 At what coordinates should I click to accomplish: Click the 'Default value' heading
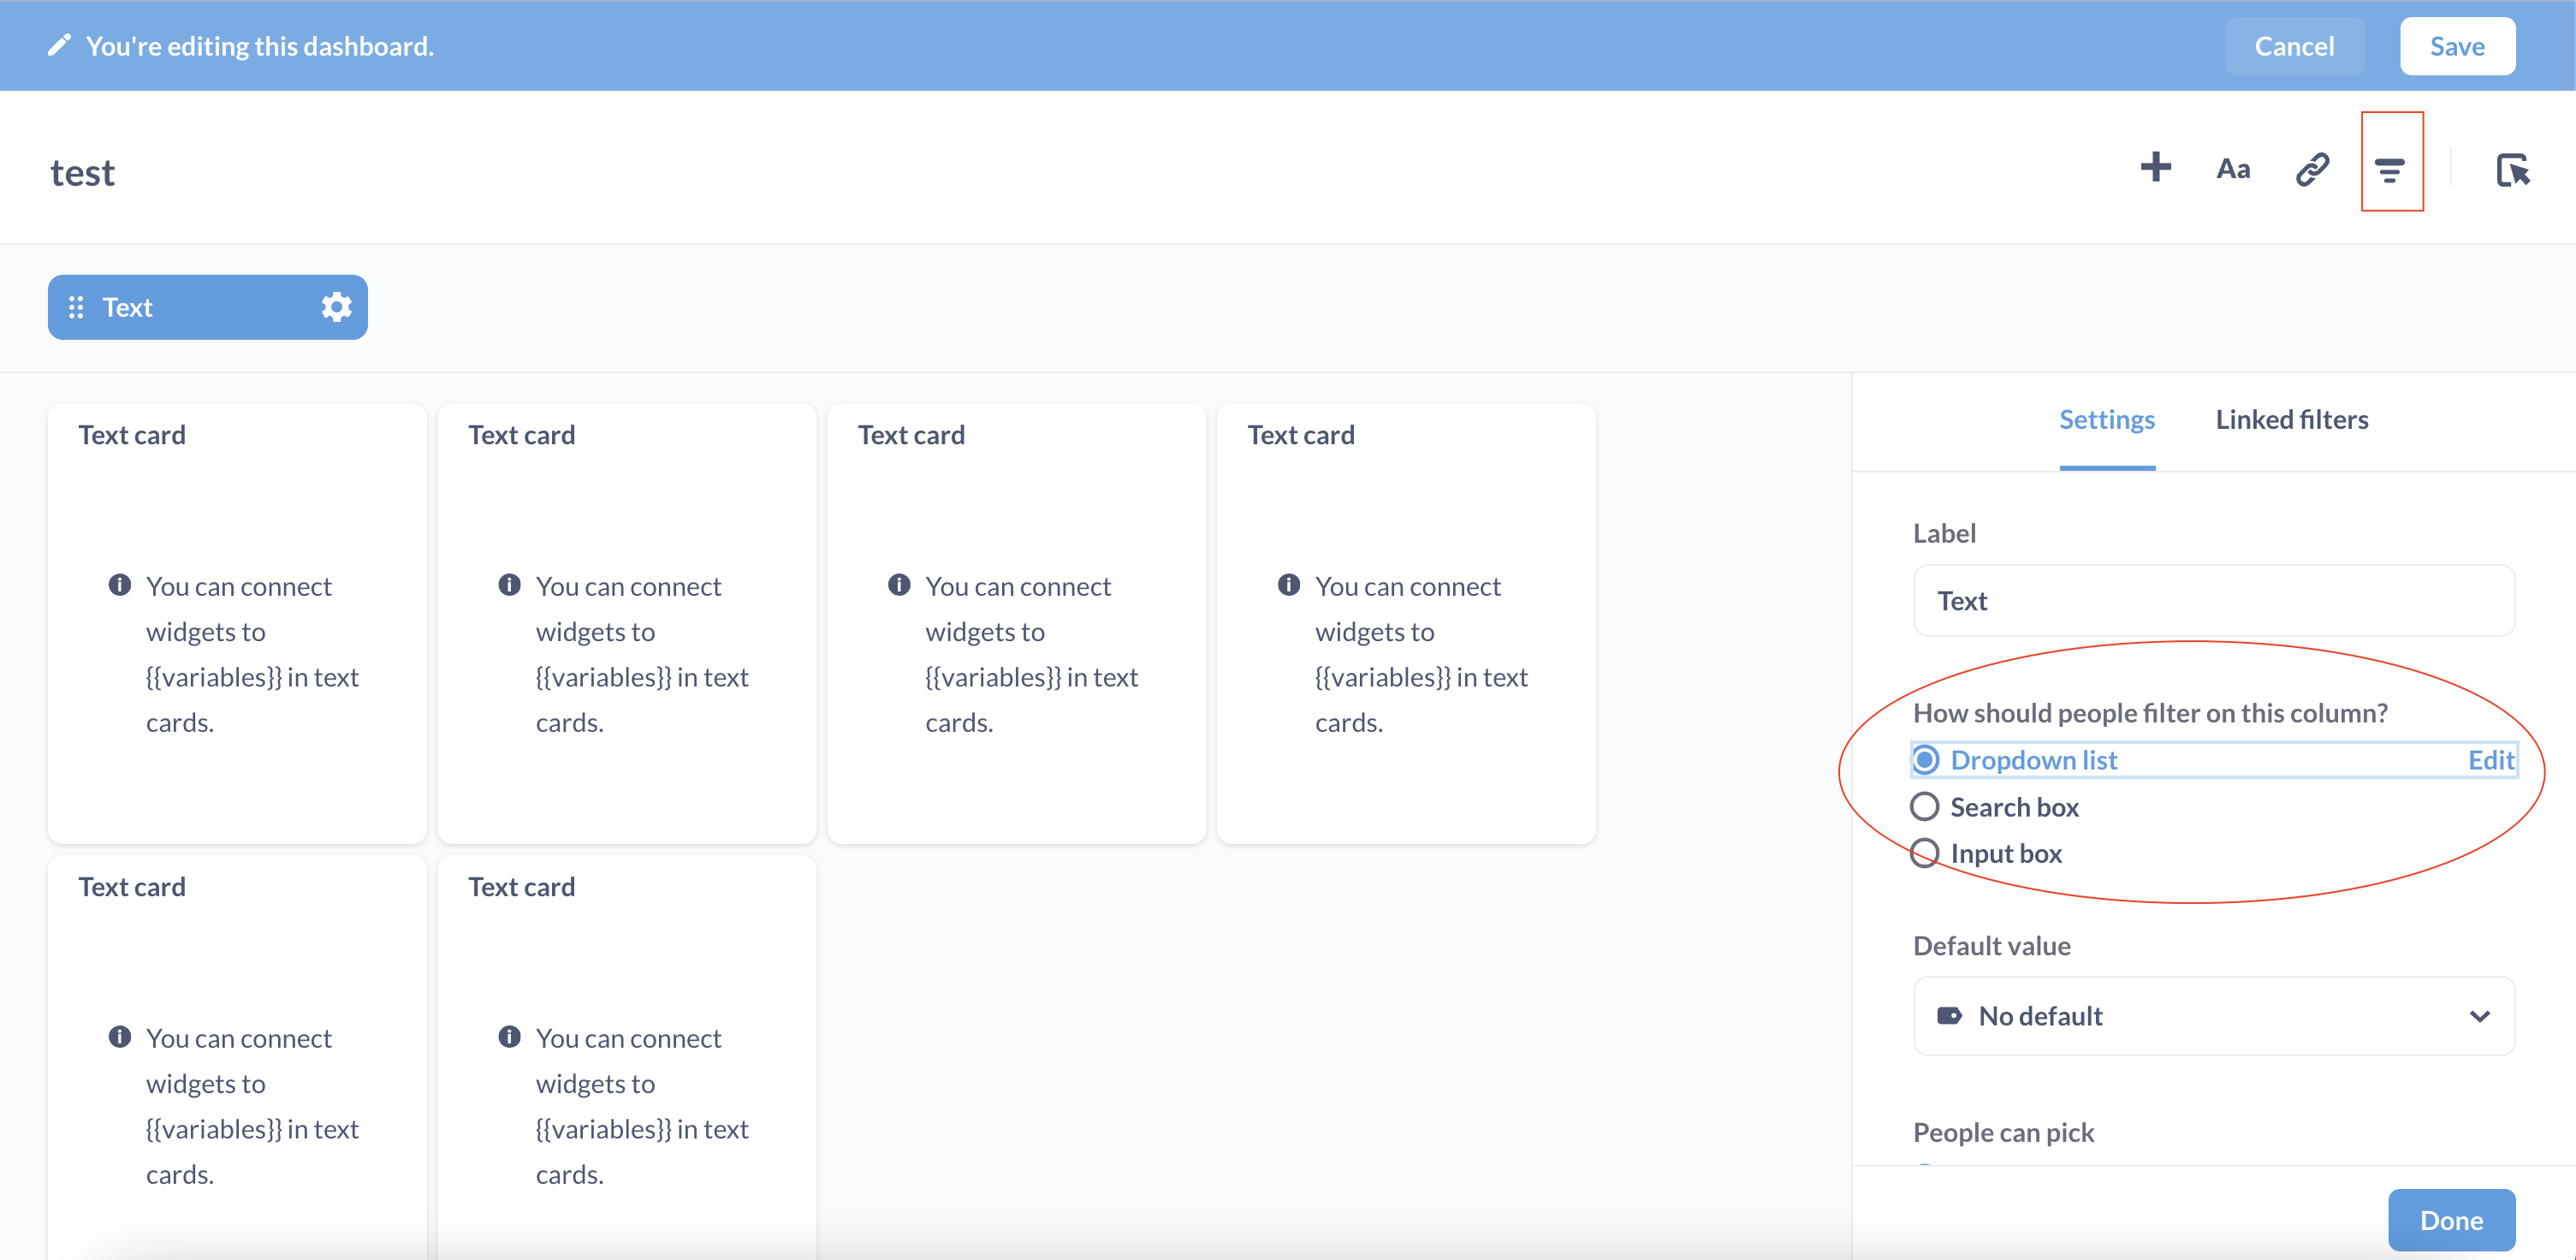[1991, 946]
